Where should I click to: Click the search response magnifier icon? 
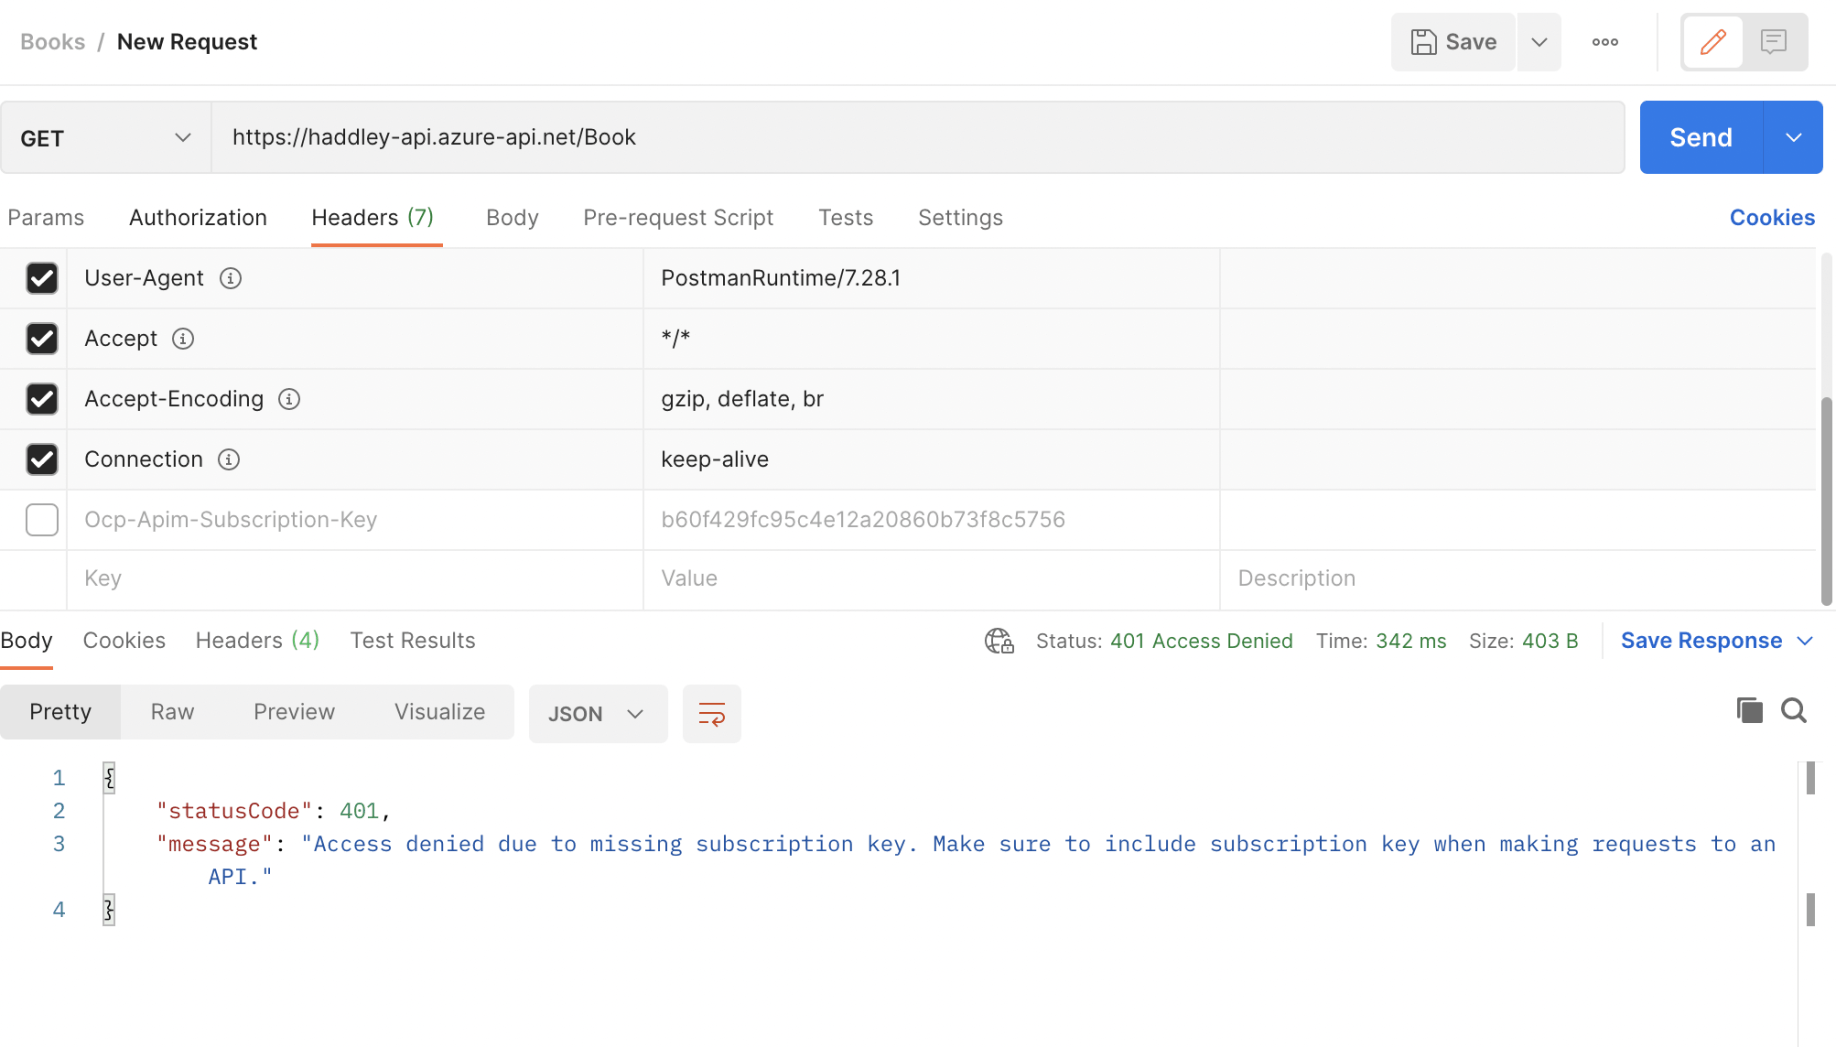click(x=1793, y=711)
